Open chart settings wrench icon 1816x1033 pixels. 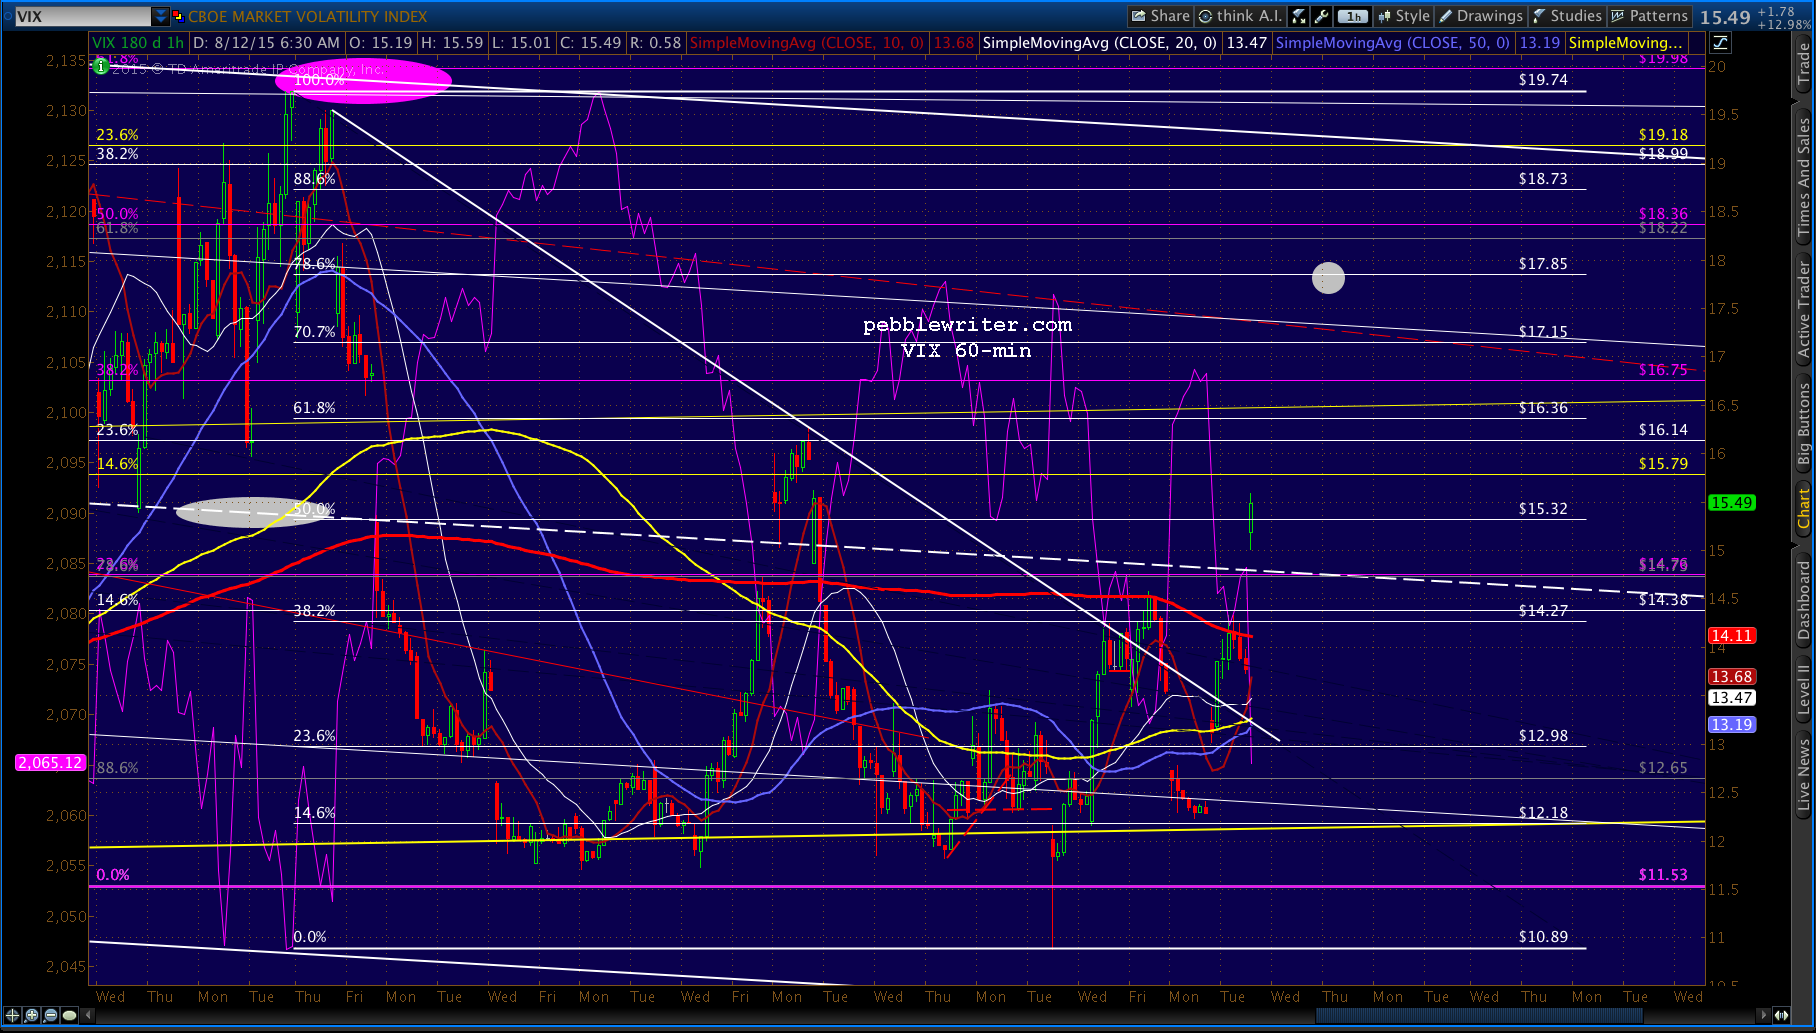(x=1321, y=16)
